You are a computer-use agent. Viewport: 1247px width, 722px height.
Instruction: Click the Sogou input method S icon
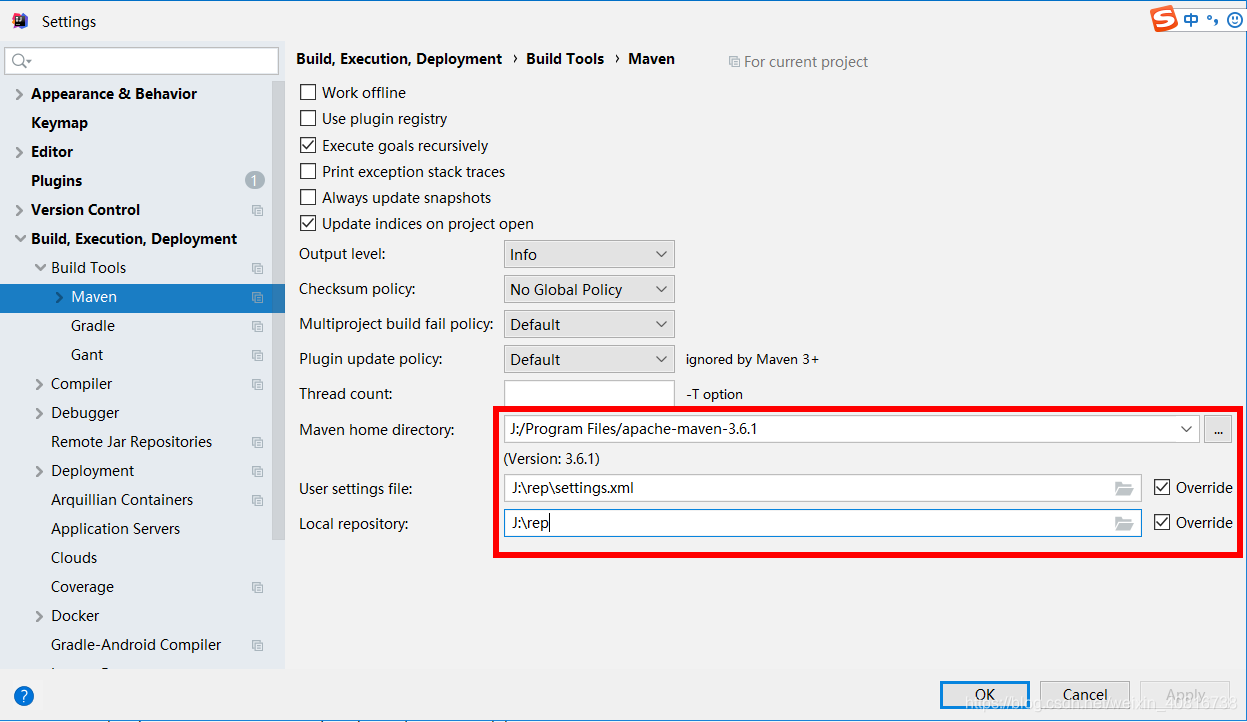pos(1163,19)
